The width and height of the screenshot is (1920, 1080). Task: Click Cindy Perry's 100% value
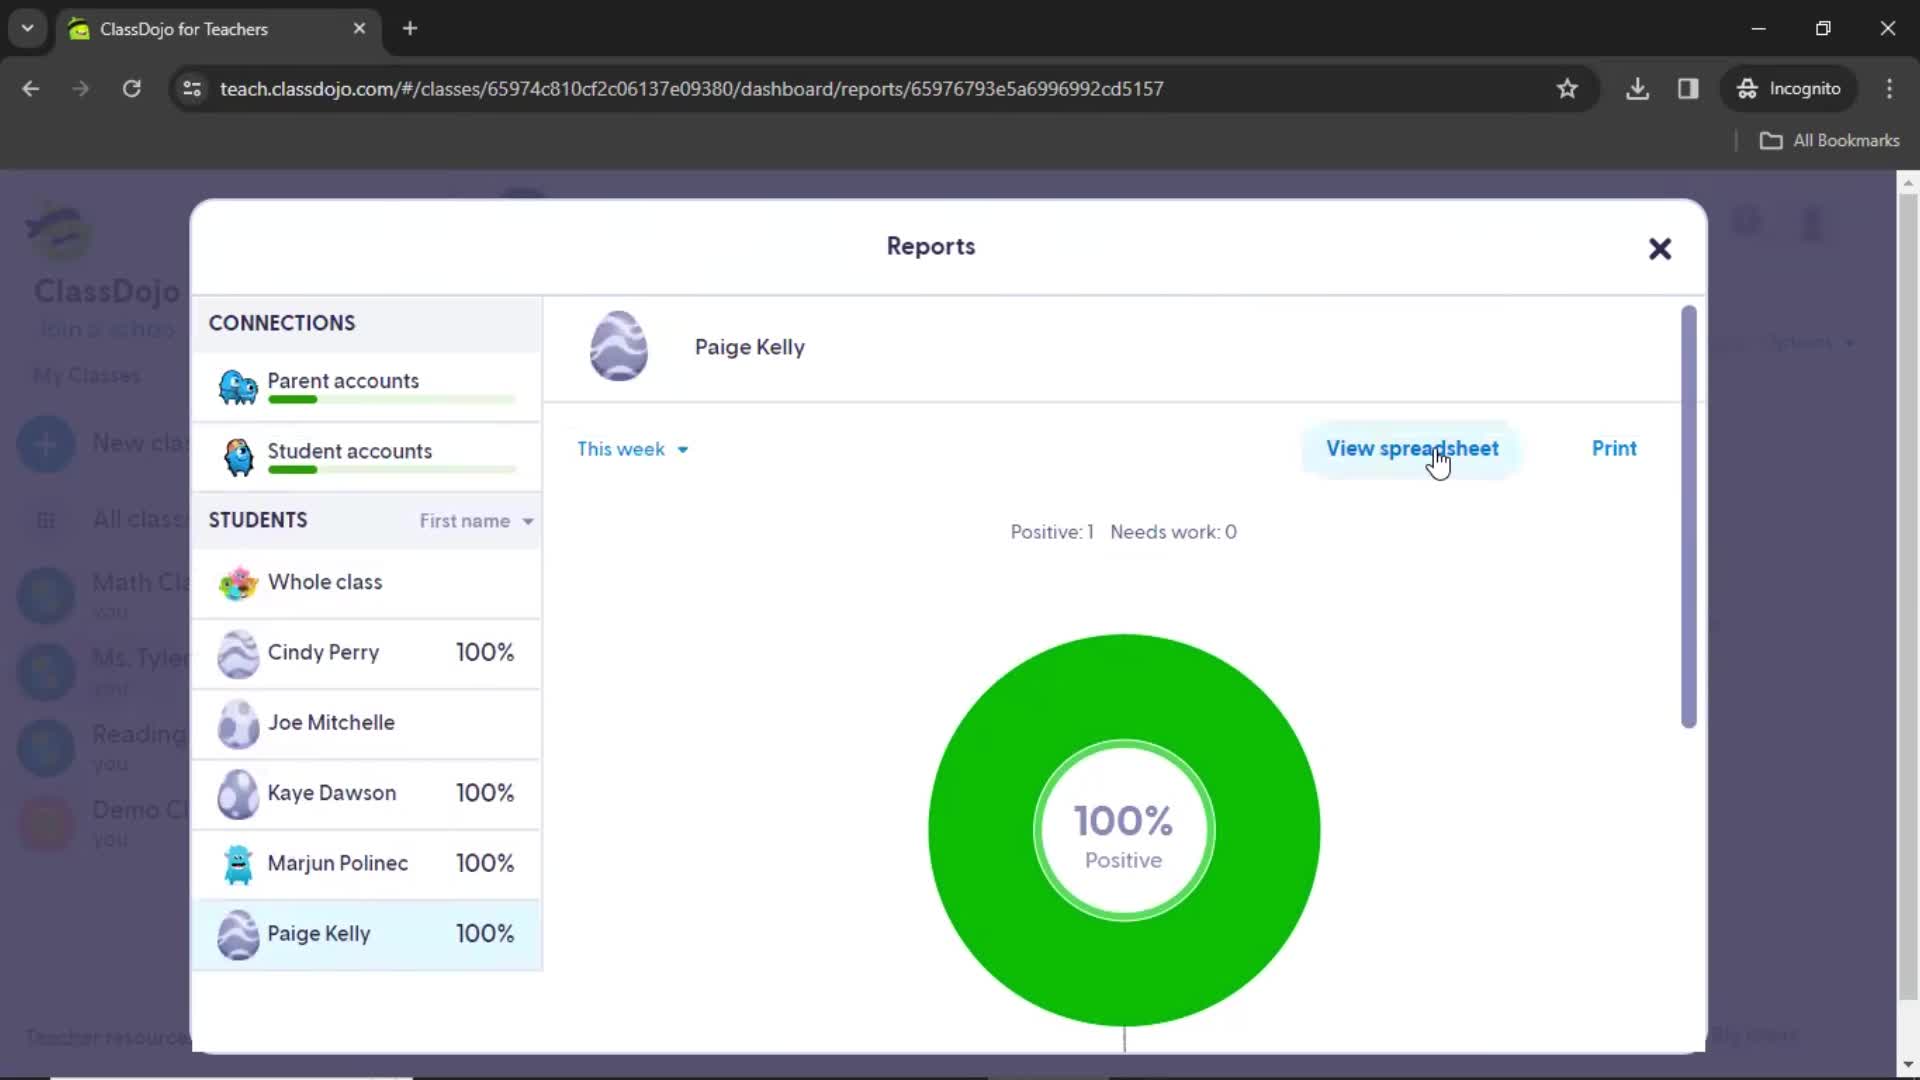(485, 653)
